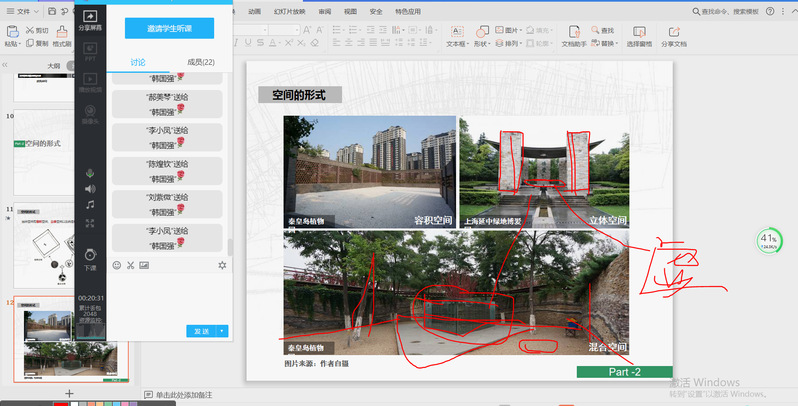Click the send (发送) button
This screenshot has width=798, height=406.
coord(200,331)
